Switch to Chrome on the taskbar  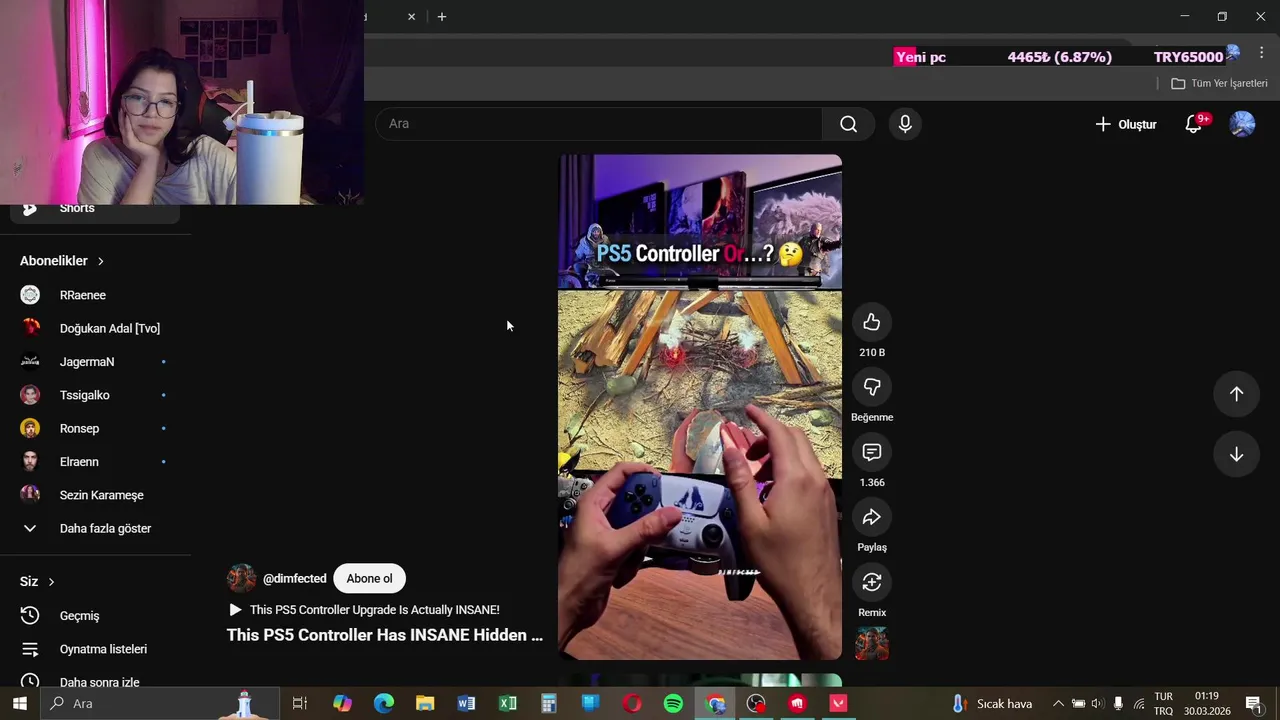click(715, 704)
